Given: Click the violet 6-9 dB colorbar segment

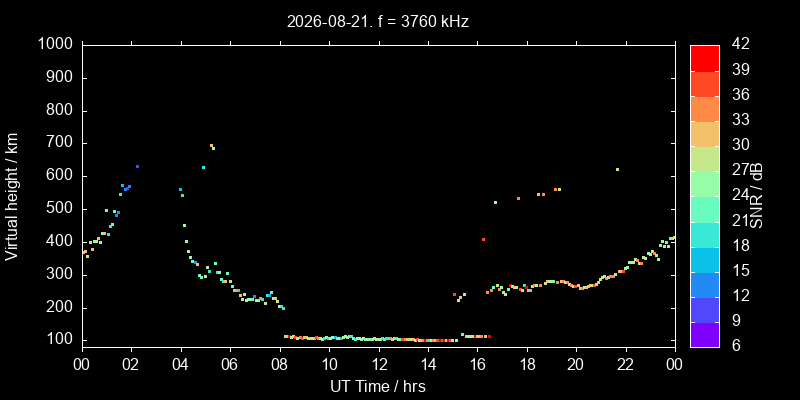Looking at the screenshot, I should pos(705,335).
